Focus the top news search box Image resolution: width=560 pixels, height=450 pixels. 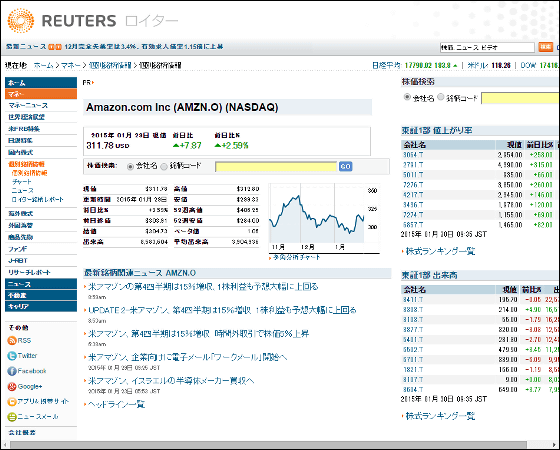tap(487, 47)
